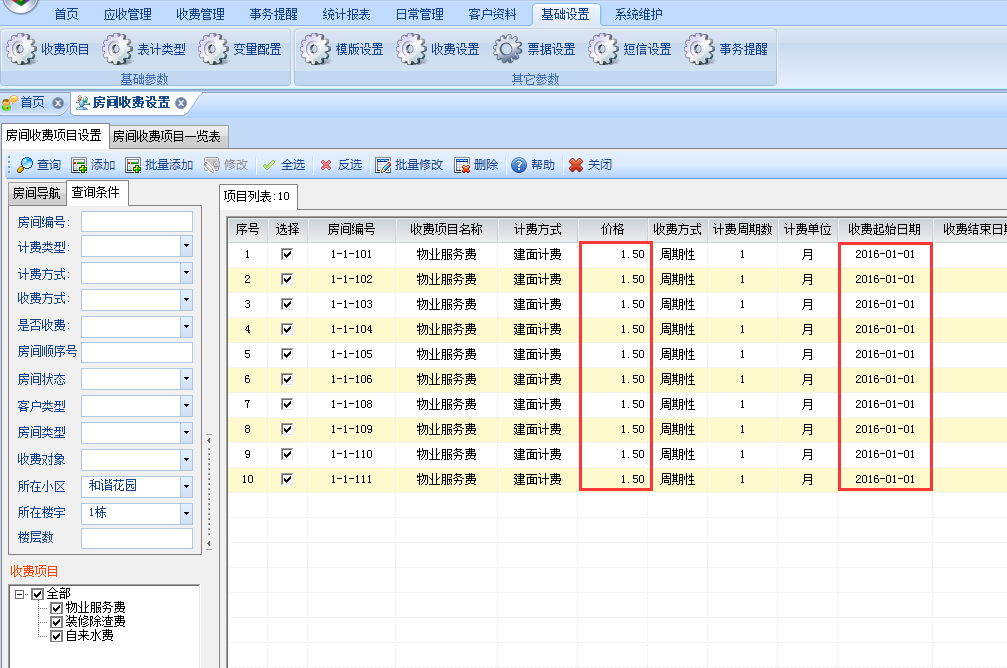Open the 事务提醒 menu in menu bar
Image resolution: width=1007 pixels, height=668 pixels.
tap(274, 14)
